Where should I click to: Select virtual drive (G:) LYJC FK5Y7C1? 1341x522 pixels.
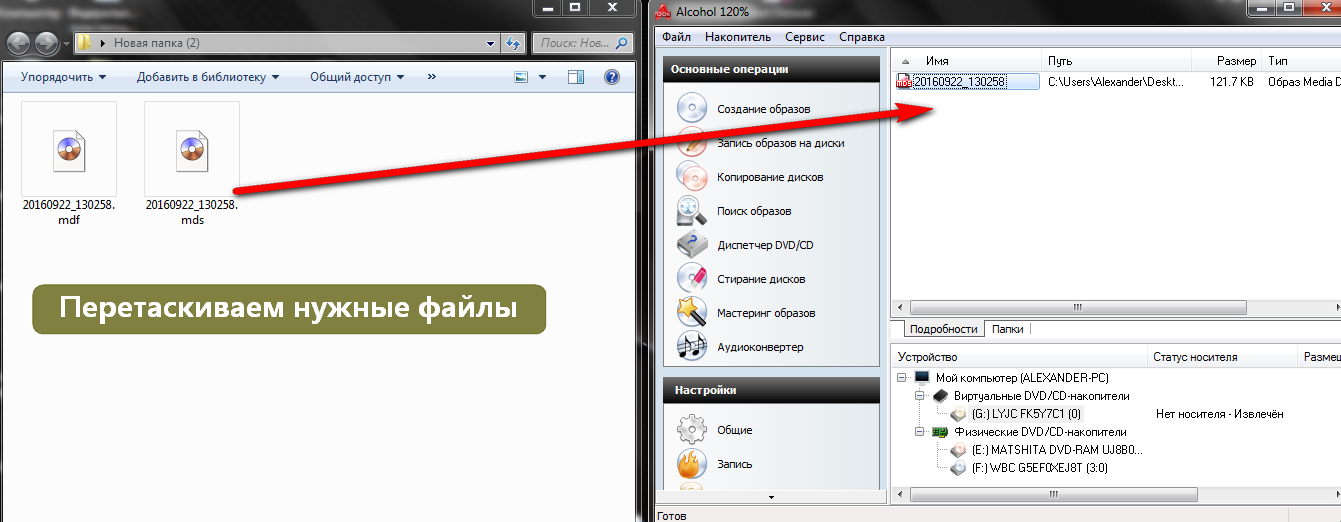1026,413
